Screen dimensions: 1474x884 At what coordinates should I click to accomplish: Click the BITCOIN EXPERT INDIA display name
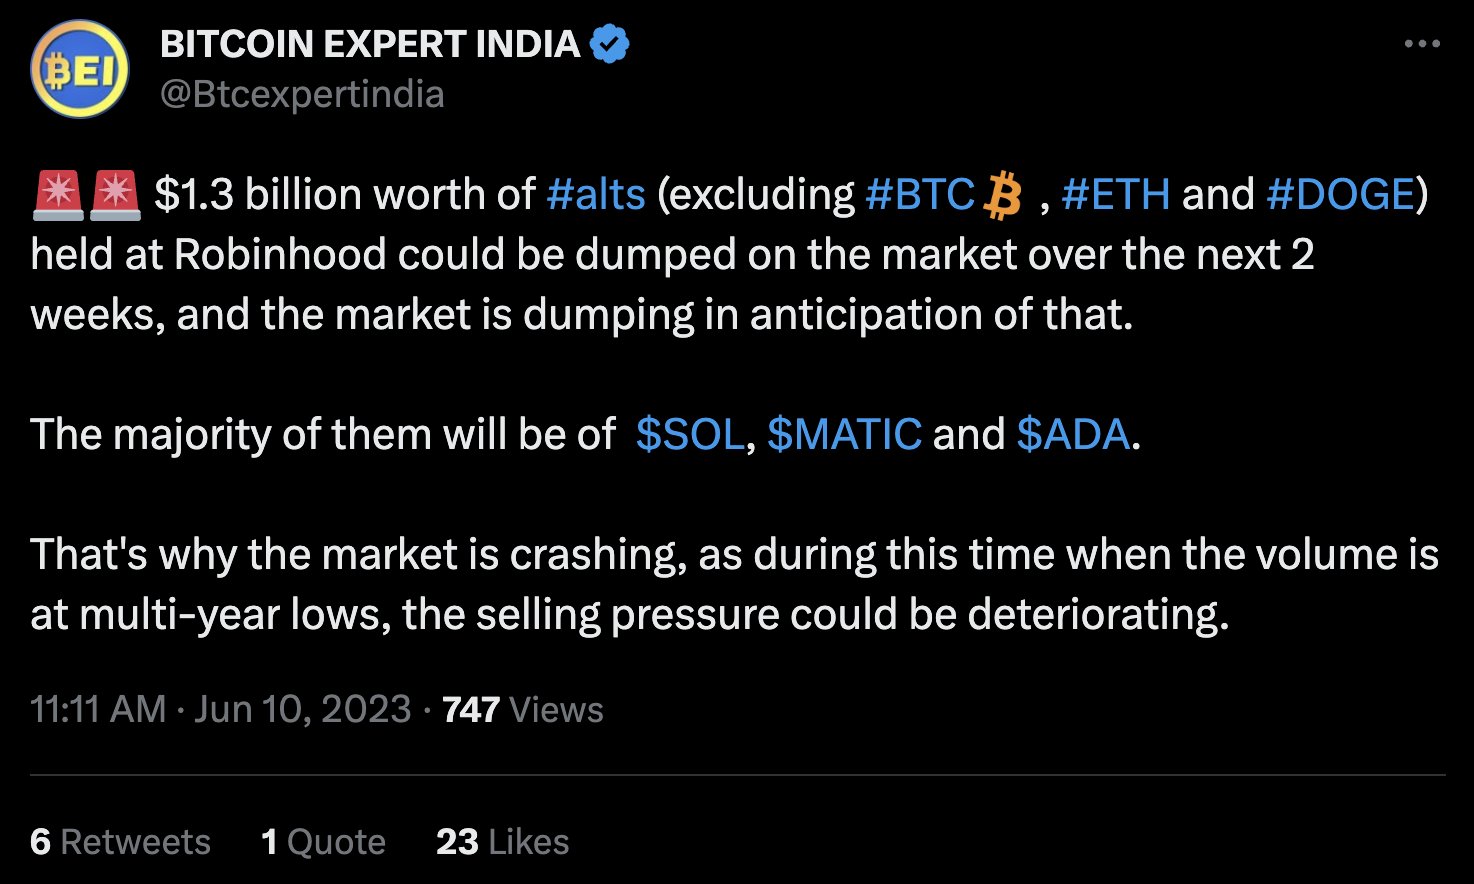(370, 44)
